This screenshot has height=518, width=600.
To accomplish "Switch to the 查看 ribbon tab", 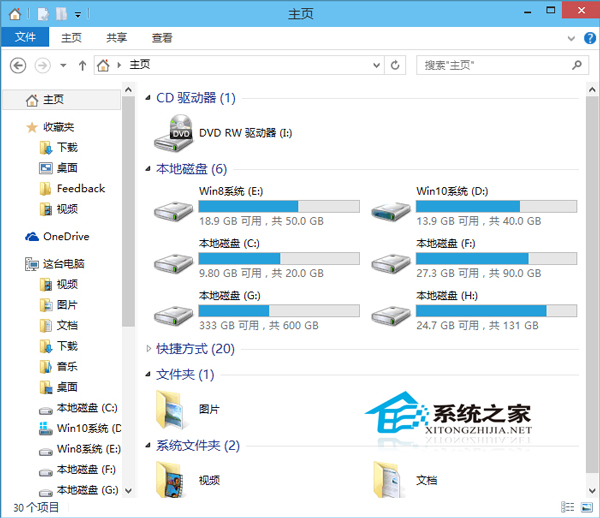I will pos(162,38).
